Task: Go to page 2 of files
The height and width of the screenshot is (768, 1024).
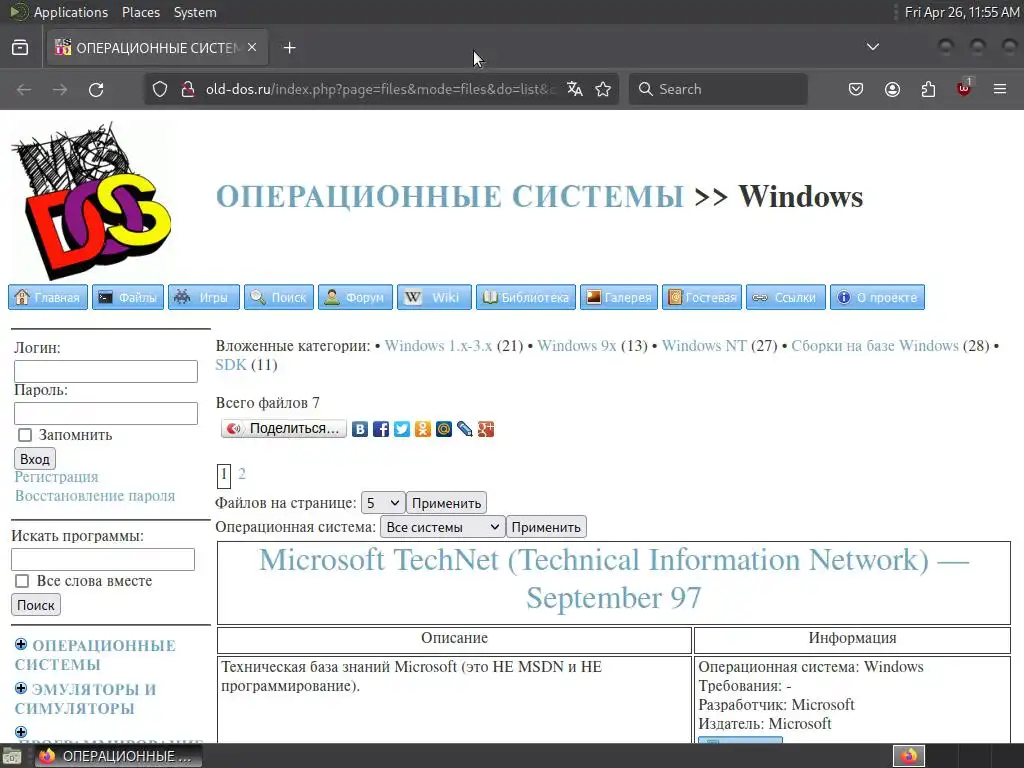Action: 242,473
